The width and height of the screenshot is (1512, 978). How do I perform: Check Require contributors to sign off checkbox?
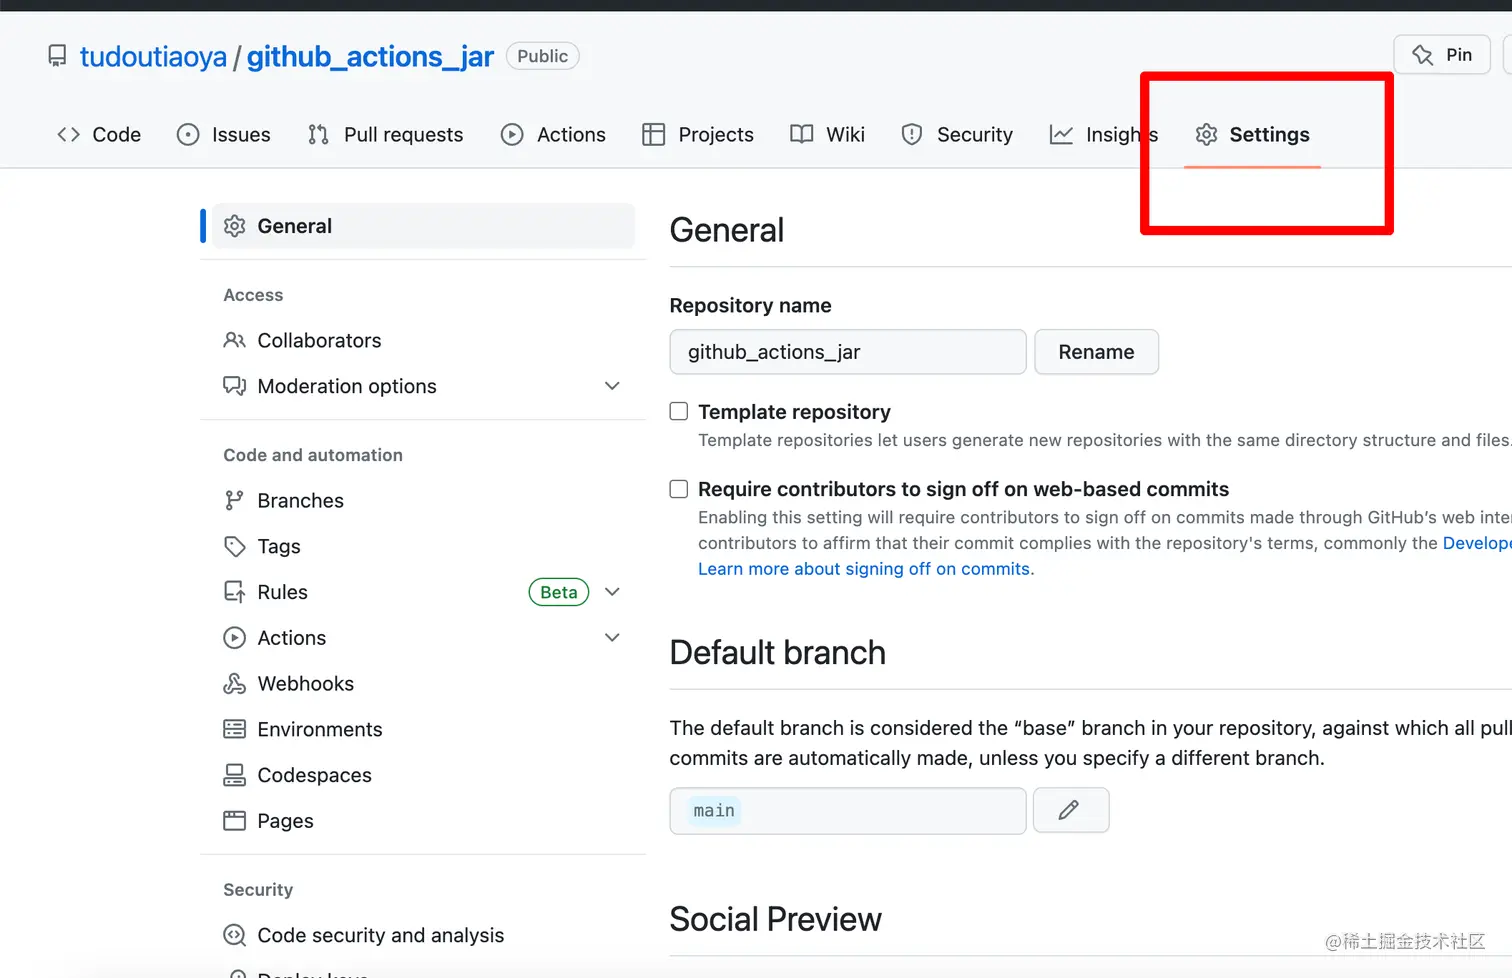(x=679, y=489)
